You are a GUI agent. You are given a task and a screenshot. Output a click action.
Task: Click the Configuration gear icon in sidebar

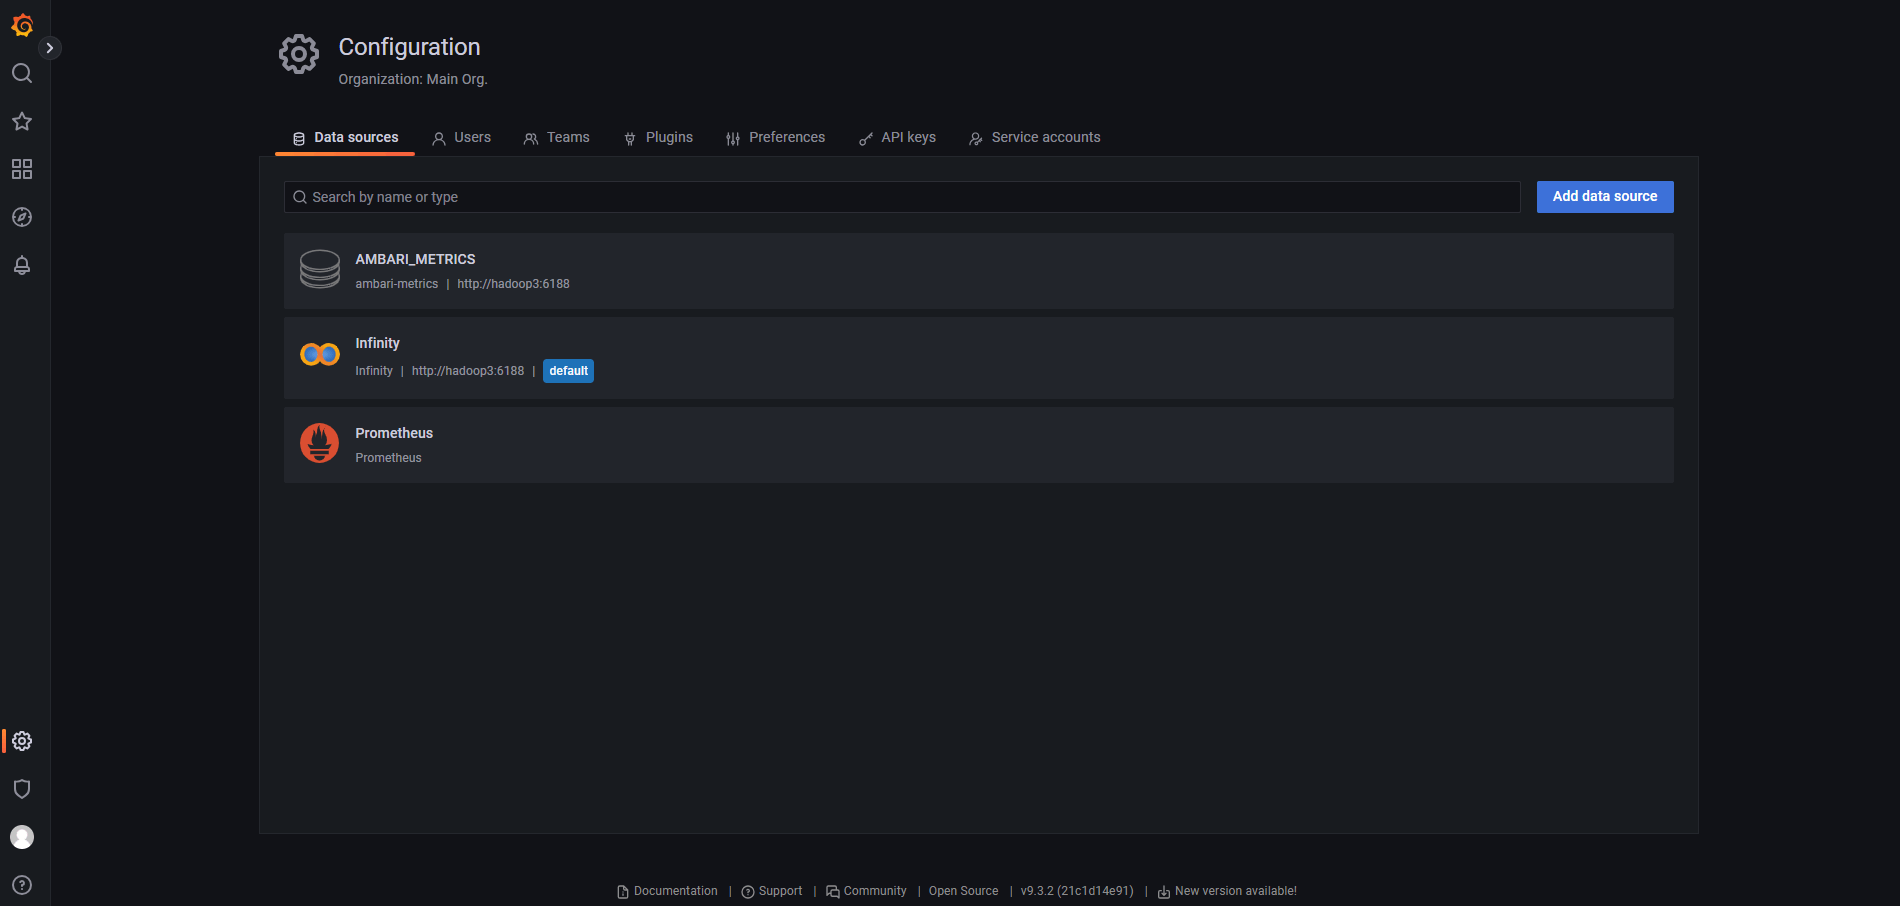tap(22, 741)
